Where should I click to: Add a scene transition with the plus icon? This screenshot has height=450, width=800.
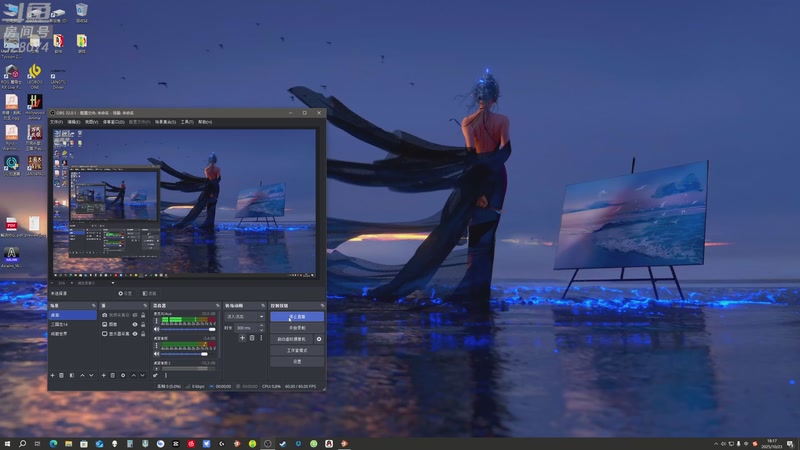click(x=242, y=338)
